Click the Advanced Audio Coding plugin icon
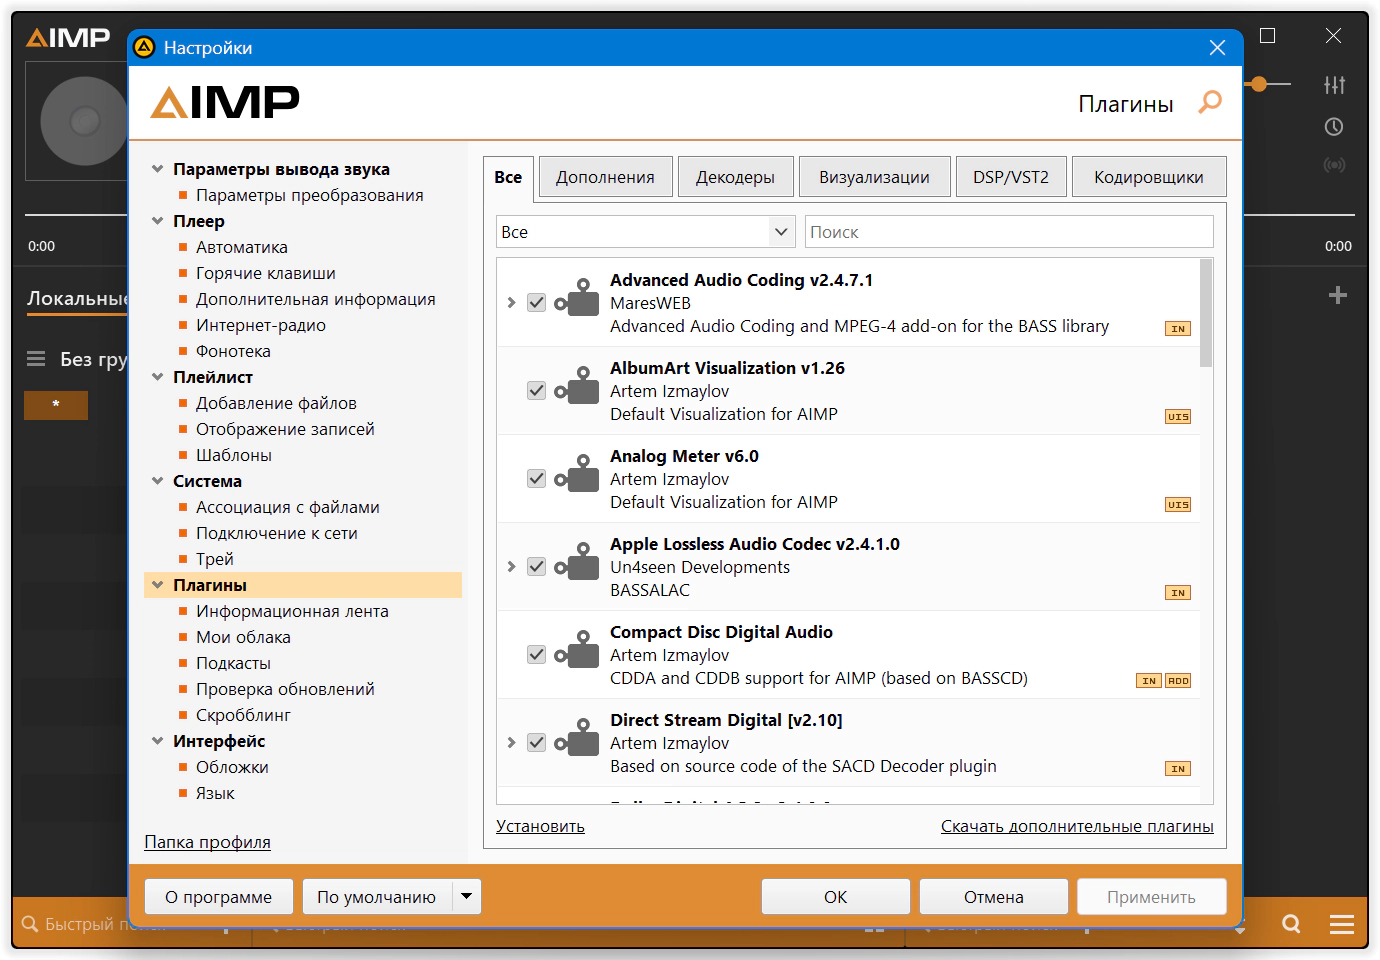Screen dimensions: 1380x960 click(577, 299)
